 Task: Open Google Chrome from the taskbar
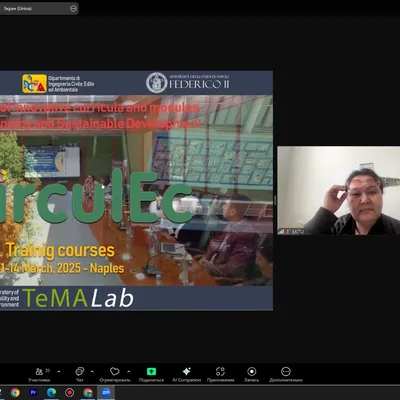(x=15, y=392)
